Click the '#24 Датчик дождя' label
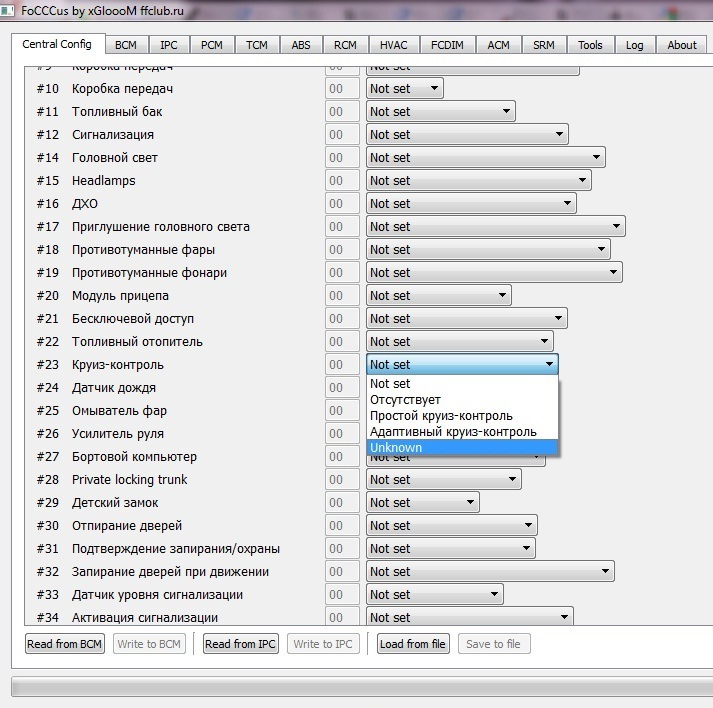The width and height of the screenshot is (713, 708). pyautogui.click(x=96, y=387)
